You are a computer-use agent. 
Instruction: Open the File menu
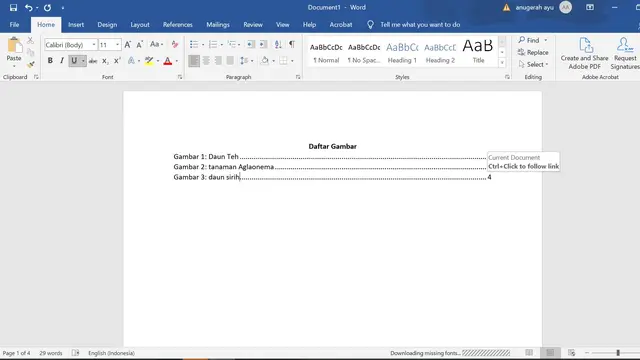pos(14,24)
